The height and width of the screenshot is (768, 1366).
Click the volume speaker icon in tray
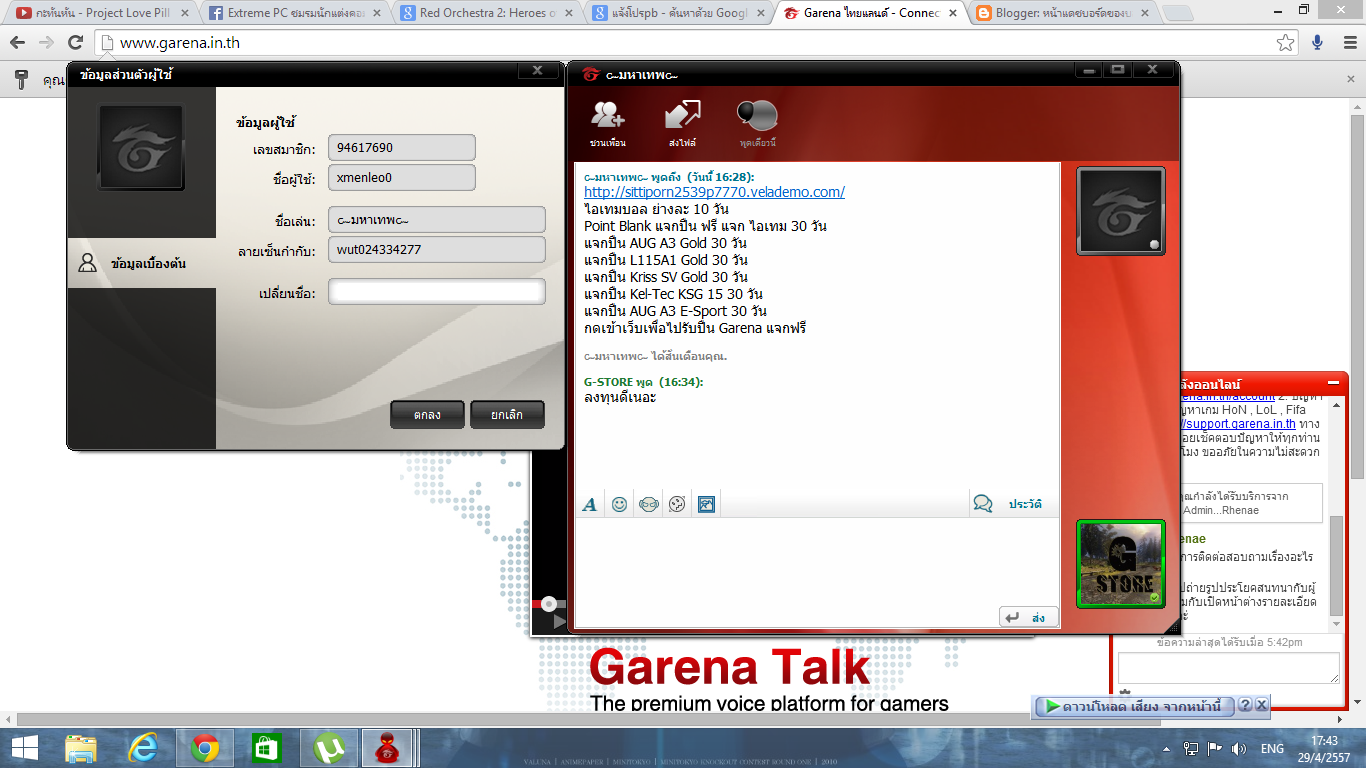(1240, 748)
